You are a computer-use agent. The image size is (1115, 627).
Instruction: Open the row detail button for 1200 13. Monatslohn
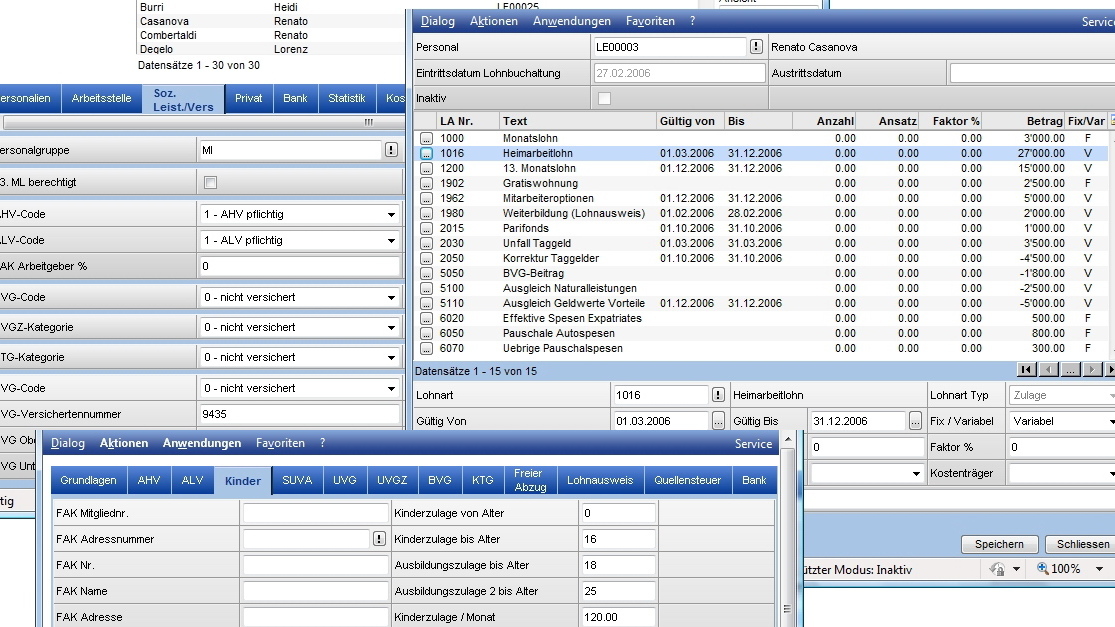tap(426, 168)
